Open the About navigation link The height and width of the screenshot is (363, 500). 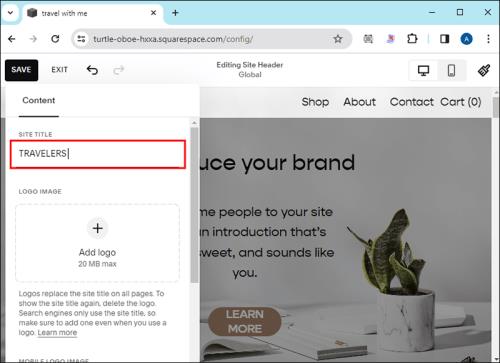point(359,102)
